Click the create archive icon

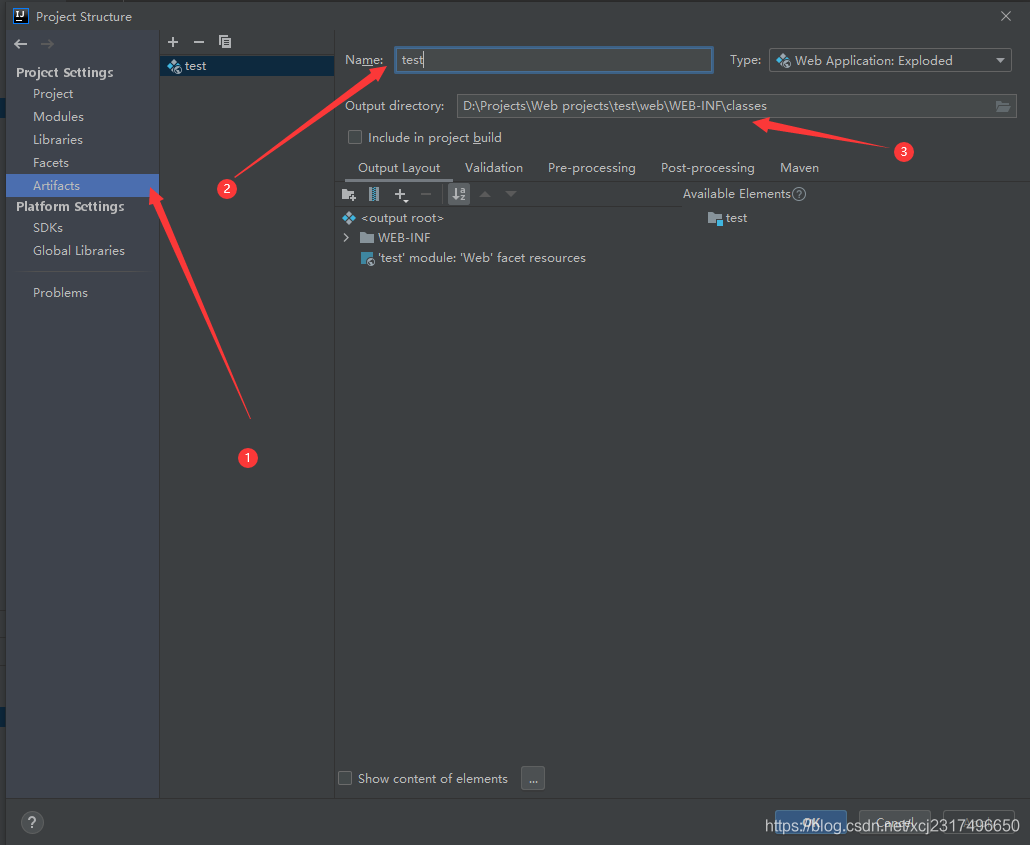coord(374,194)
